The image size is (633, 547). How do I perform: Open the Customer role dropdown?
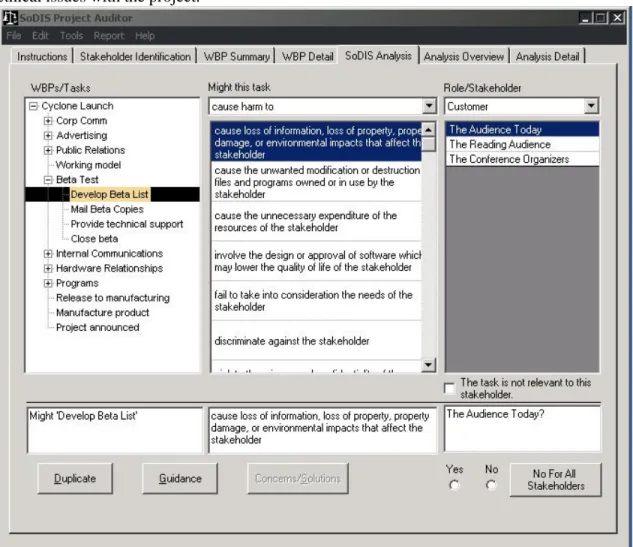(591, 106)
